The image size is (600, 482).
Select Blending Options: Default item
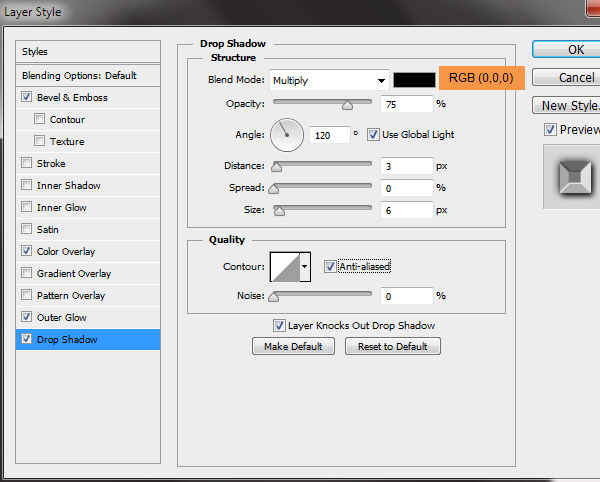point(79,76)
